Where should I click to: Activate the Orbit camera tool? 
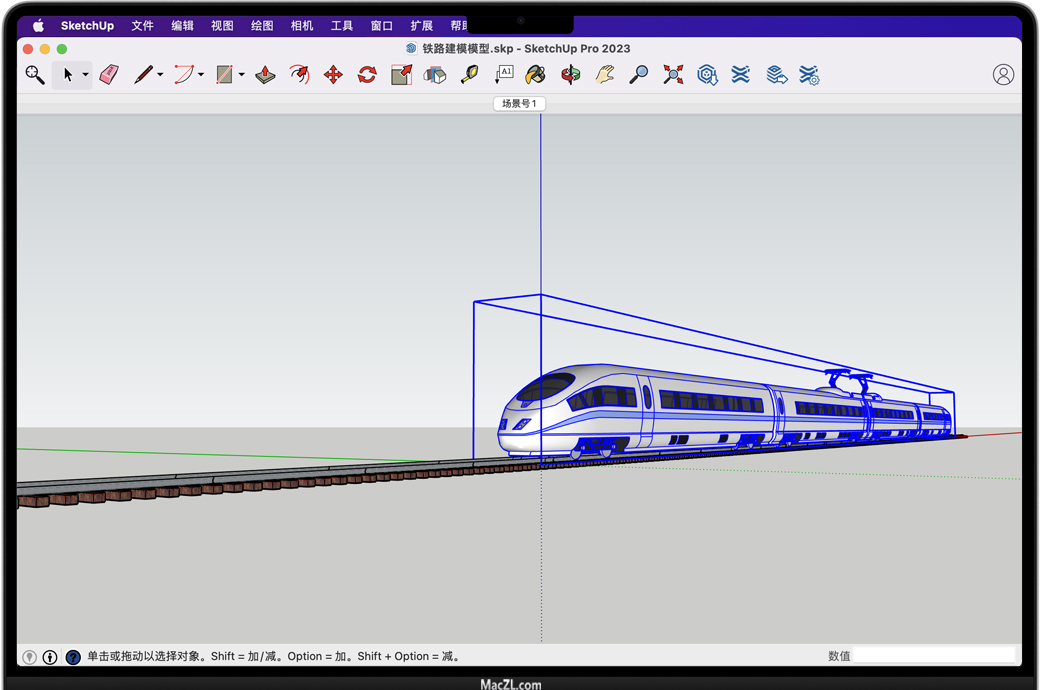click(x=570, y=75)
